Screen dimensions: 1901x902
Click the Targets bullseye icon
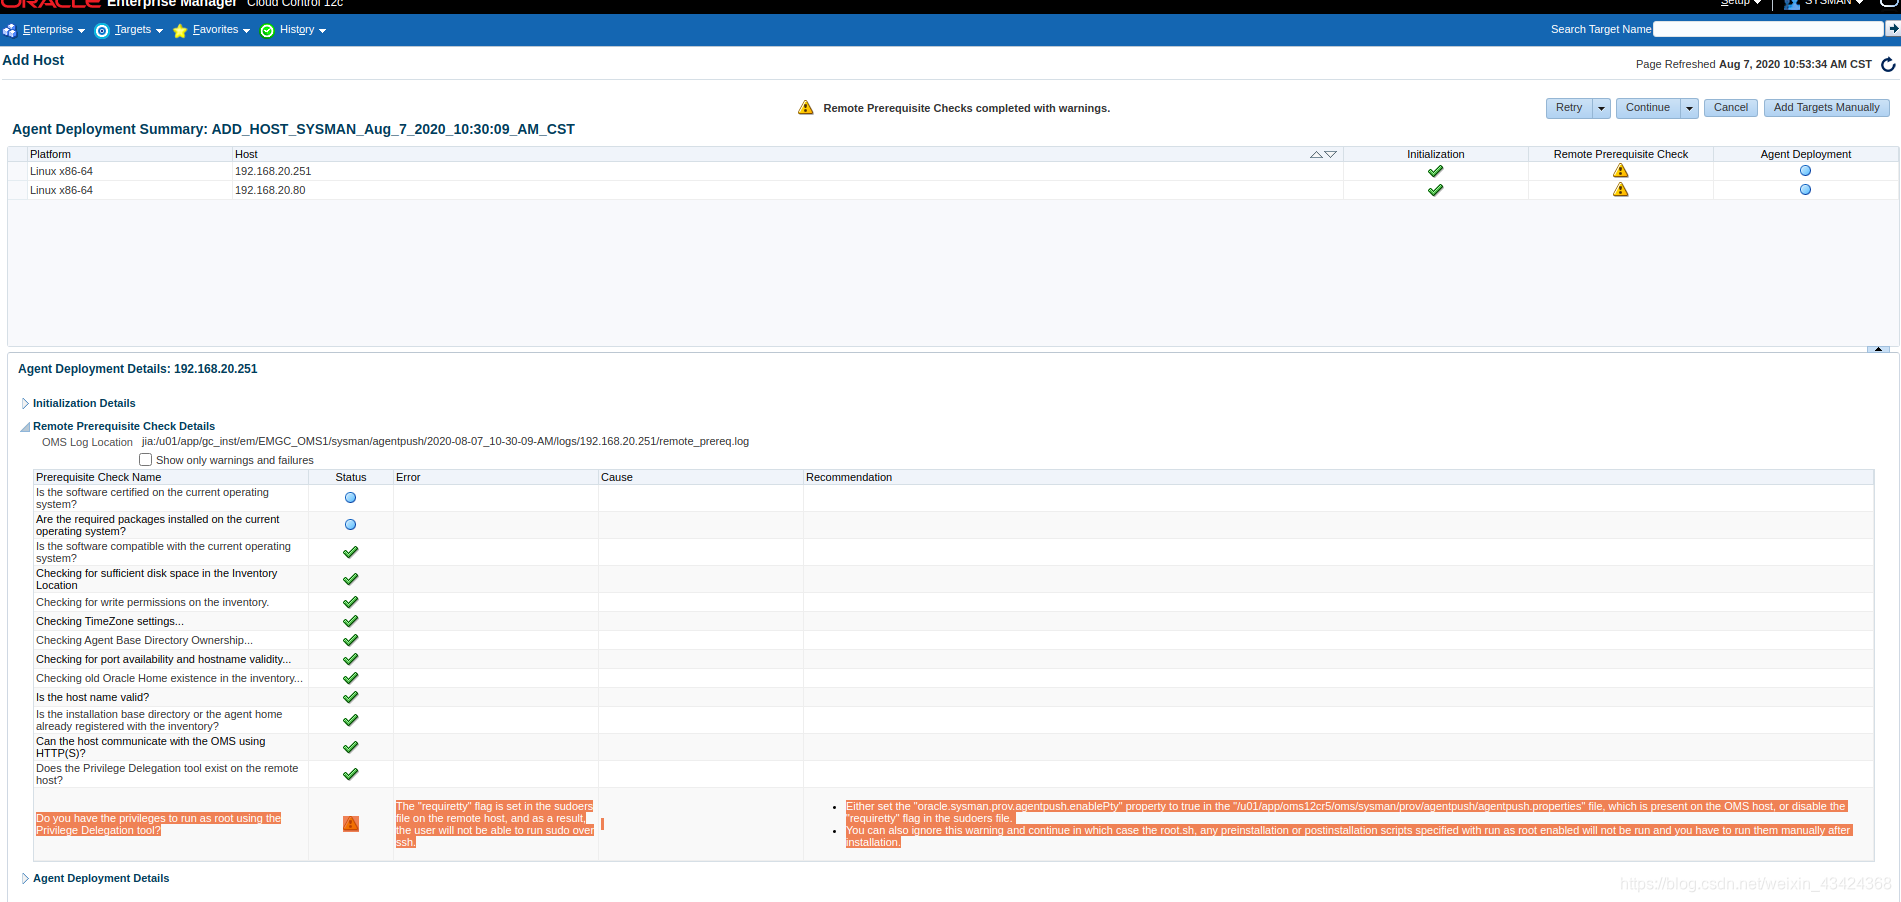(x=102, y=31)
